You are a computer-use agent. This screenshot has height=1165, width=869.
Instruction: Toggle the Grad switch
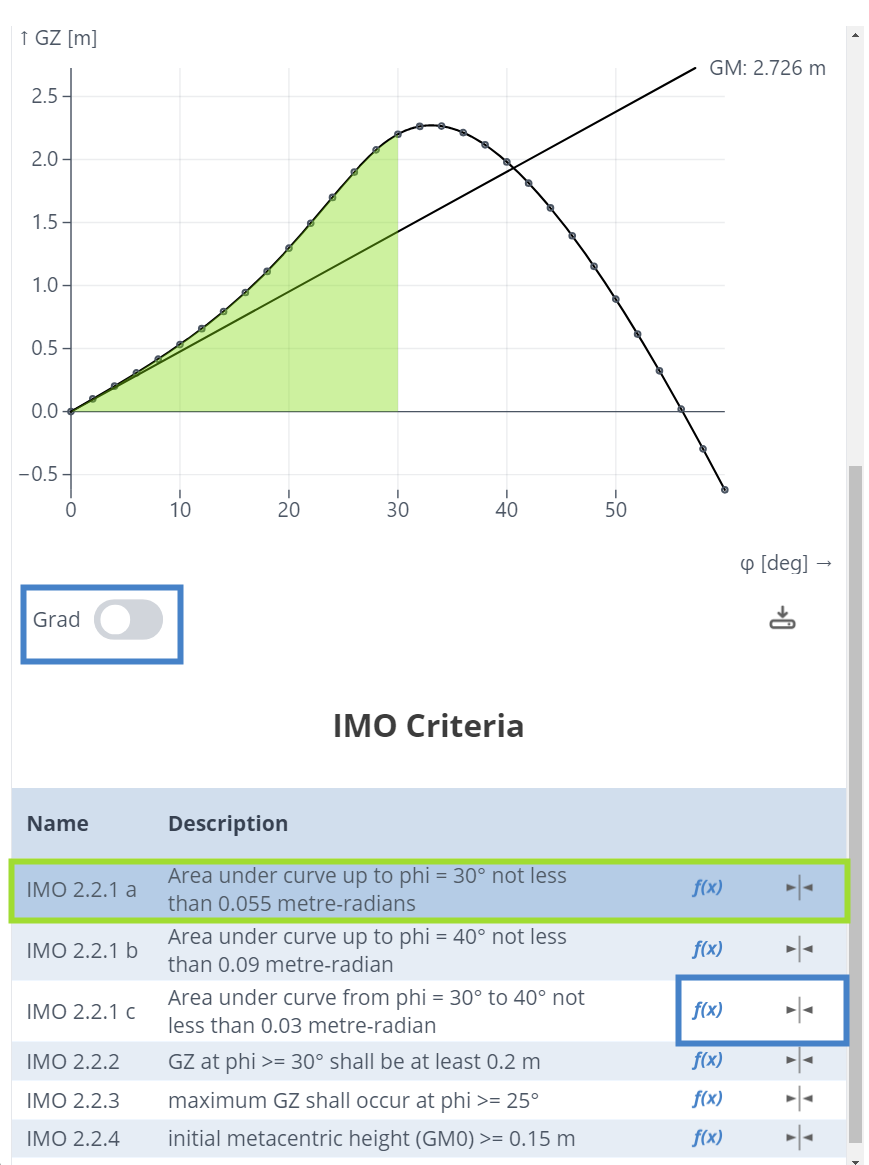coord(128,620)
